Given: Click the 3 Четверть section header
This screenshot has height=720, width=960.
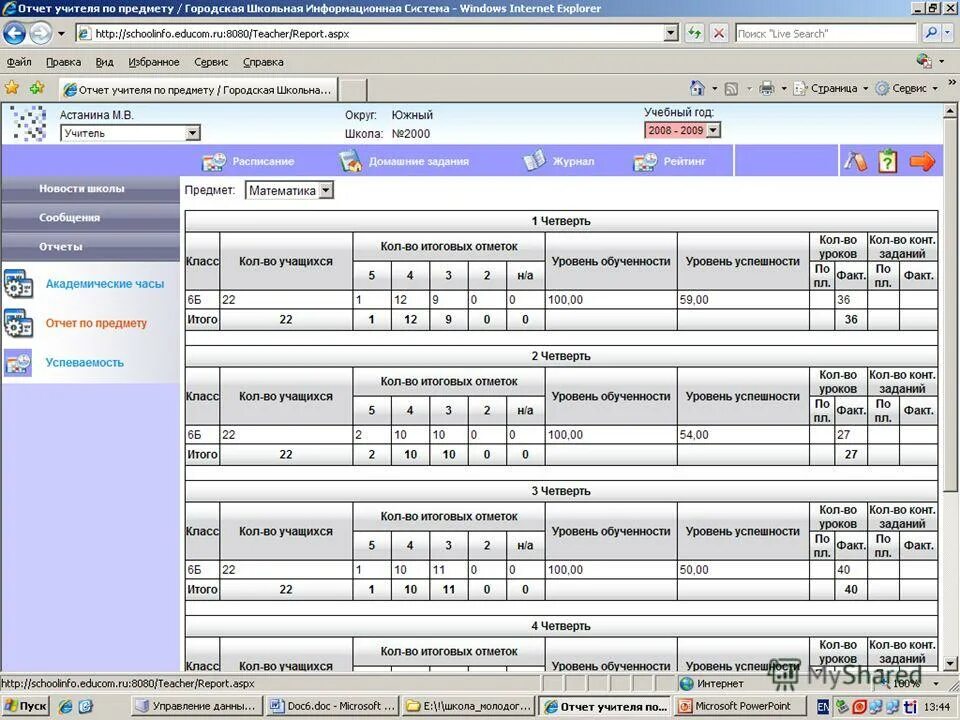Looking at the screenshot, I should pyautogui.click(x=561, y=491).
